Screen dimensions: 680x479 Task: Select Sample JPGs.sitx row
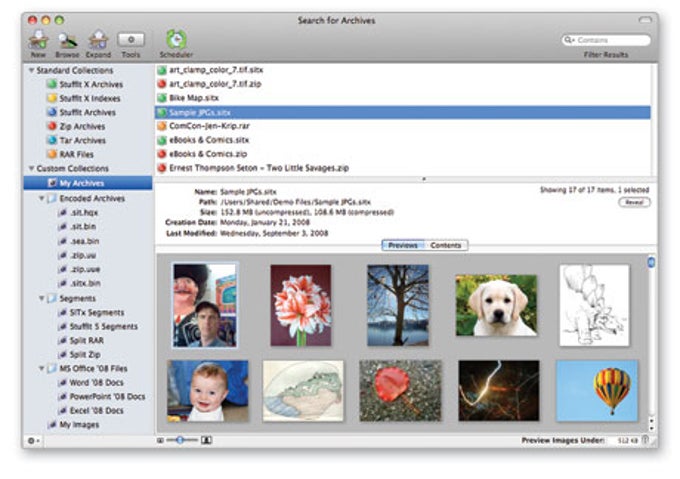tap(402, 112)
